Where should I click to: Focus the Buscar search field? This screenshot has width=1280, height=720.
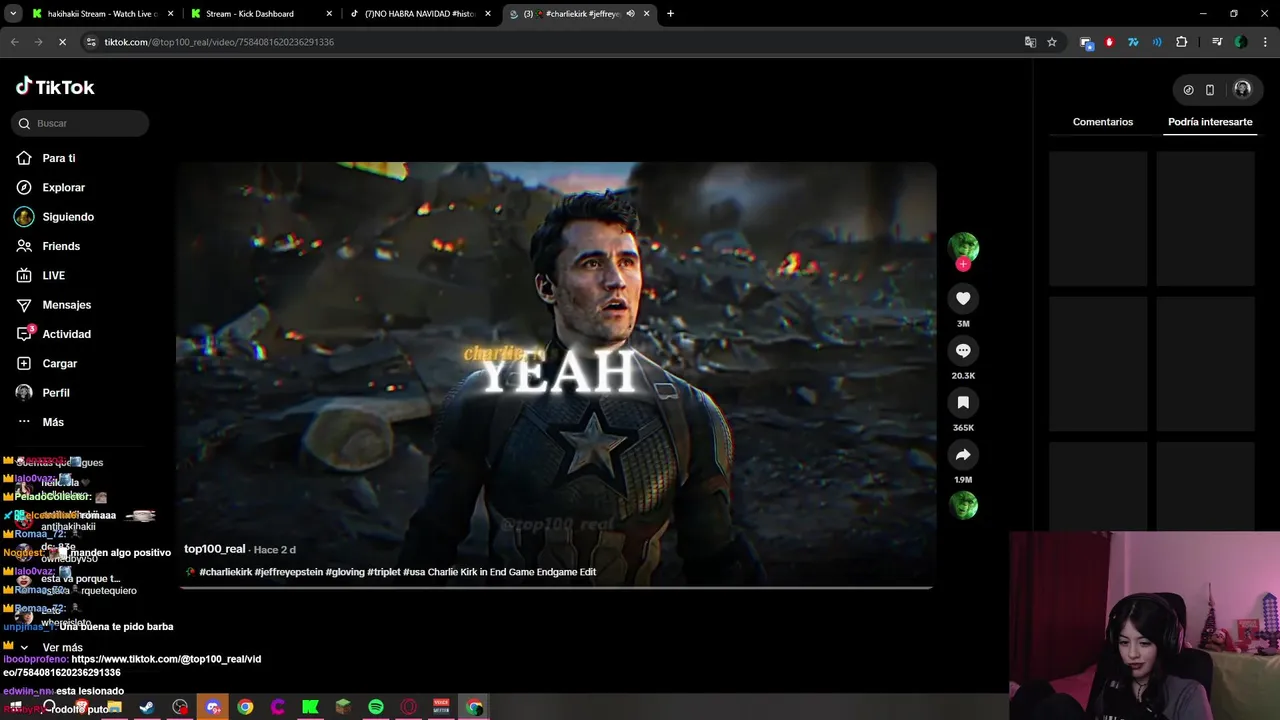(x=80, y=123)
